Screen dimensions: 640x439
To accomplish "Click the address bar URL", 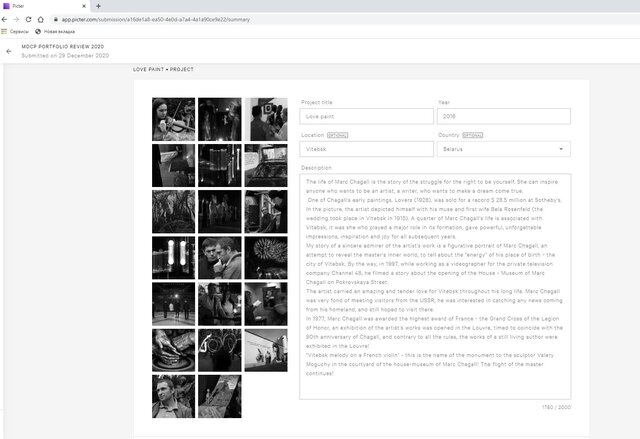I will tap(156, 20).
